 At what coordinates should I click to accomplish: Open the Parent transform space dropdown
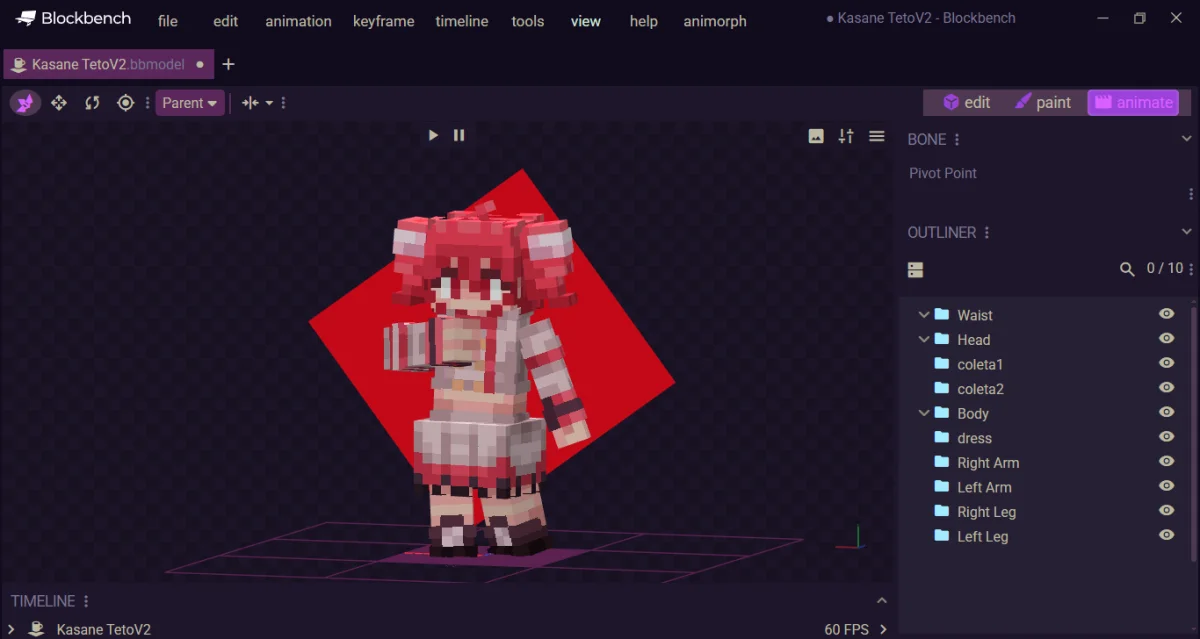190,102
